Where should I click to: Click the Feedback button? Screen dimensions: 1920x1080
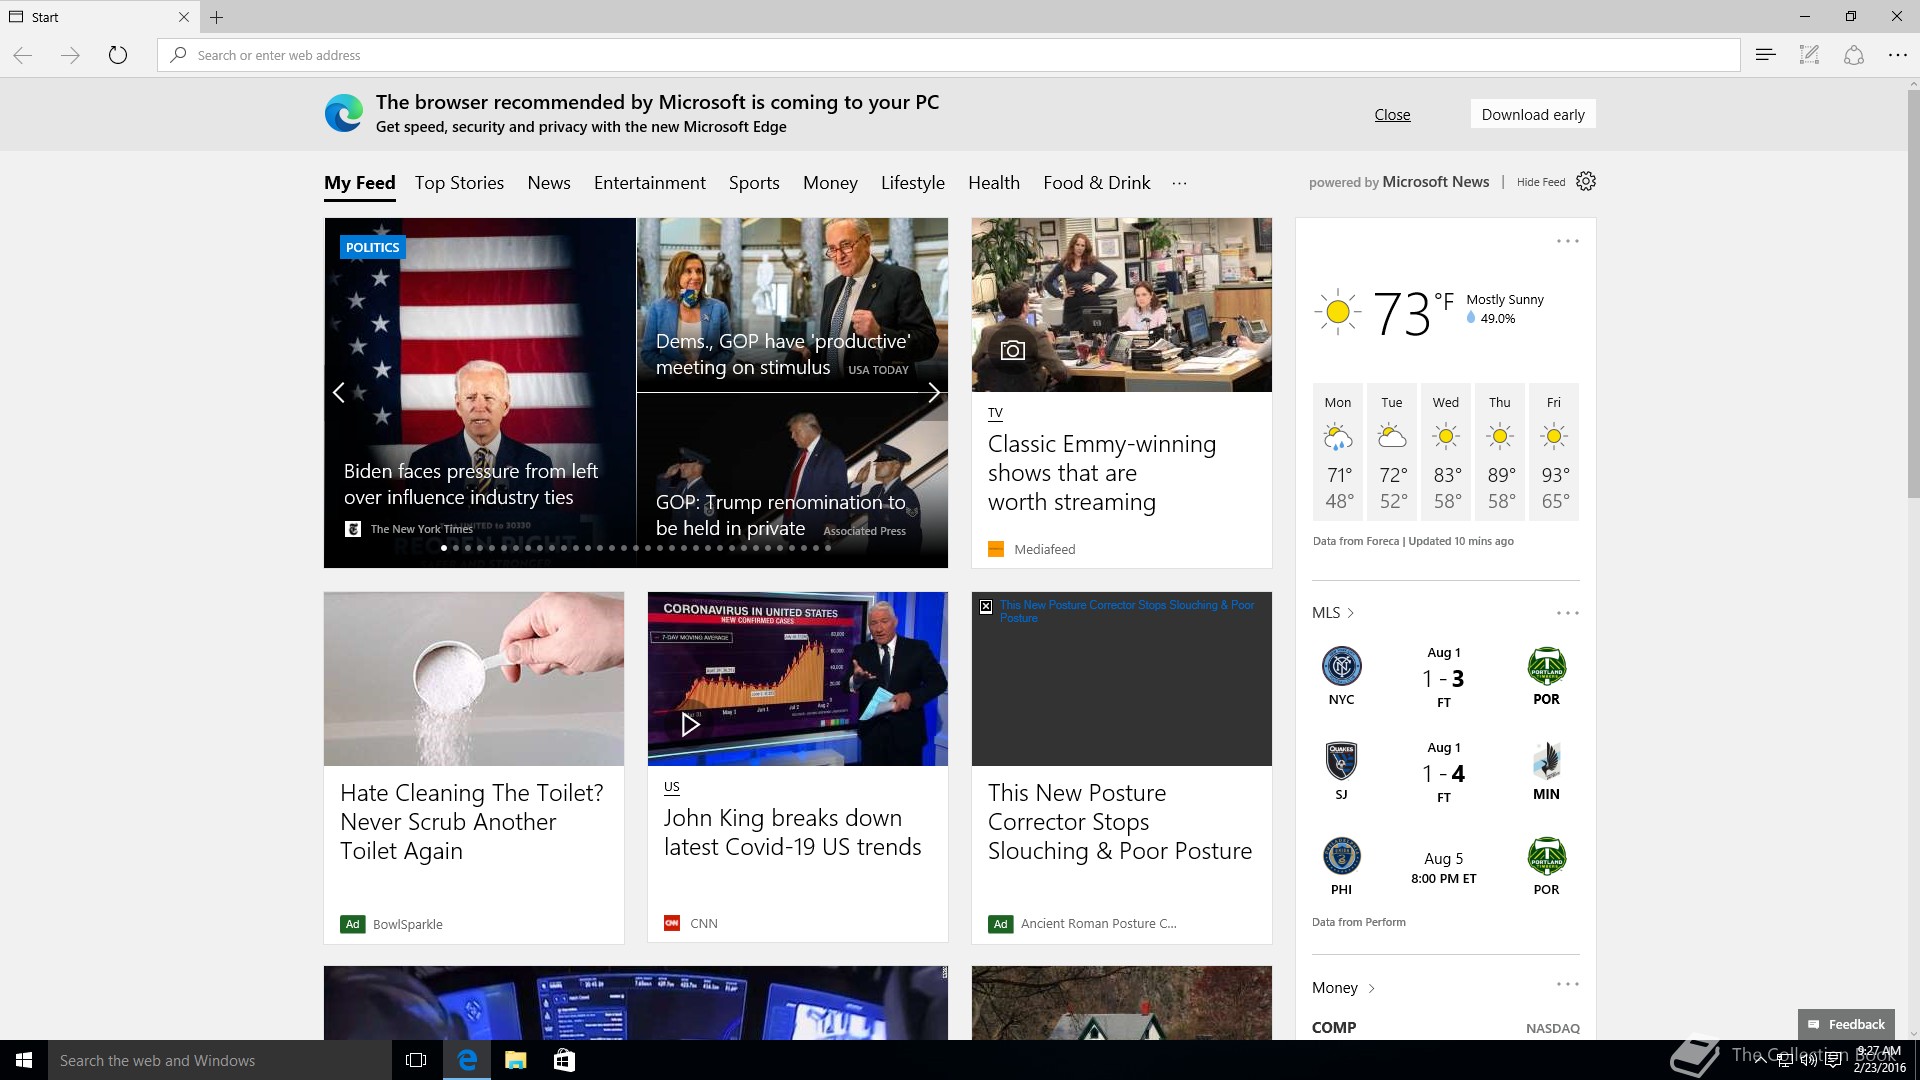(1846, 1024)
